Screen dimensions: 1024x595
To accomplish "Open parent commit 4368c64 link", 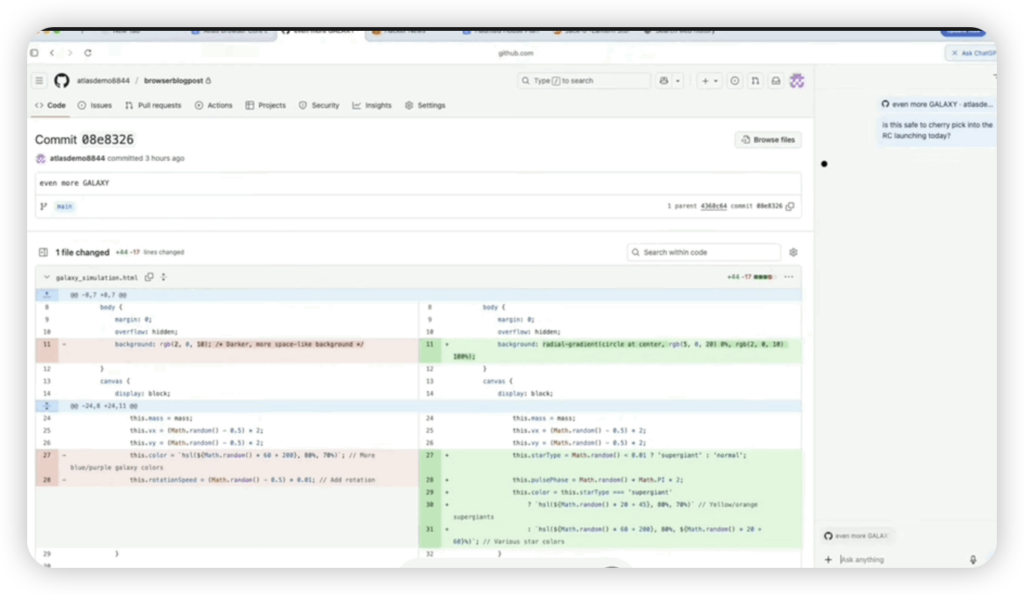I will coord(713,206).
